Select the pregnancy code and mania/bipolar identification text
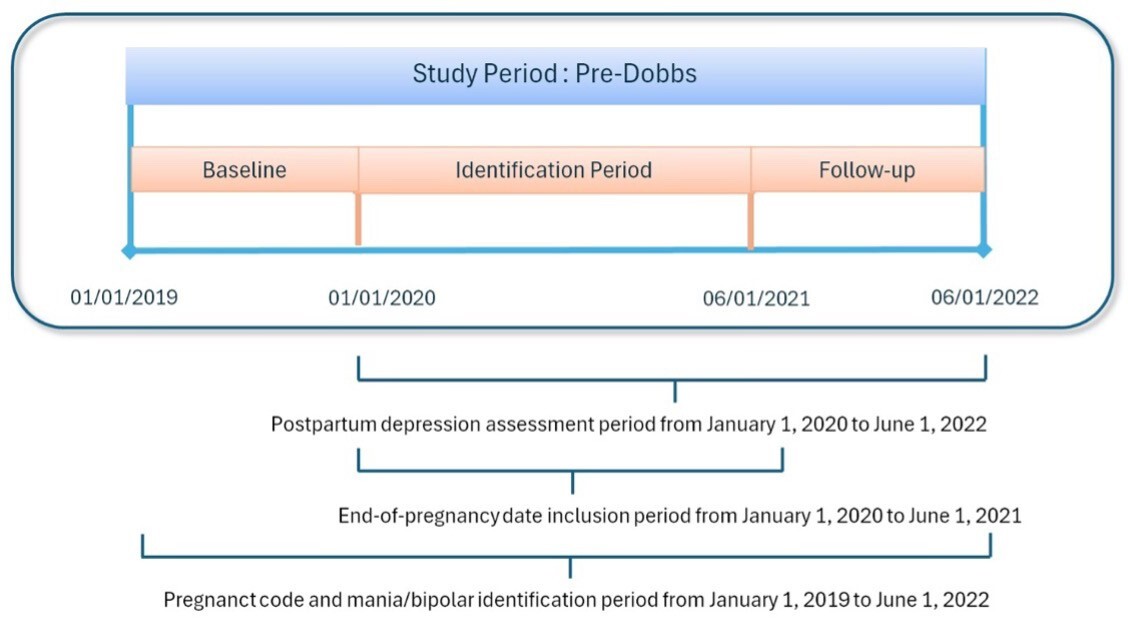Viewport: 1128px width, 618px height. point(576,600)
